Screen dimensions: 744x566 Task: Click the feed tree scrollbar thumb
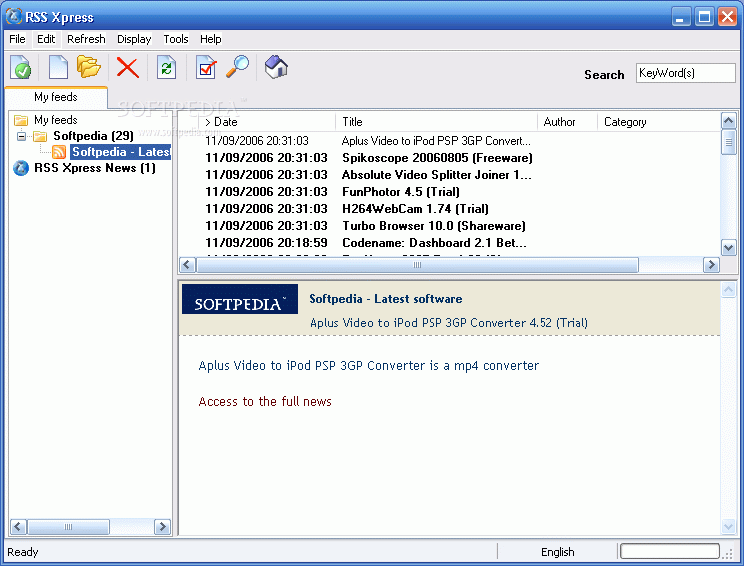68,527
